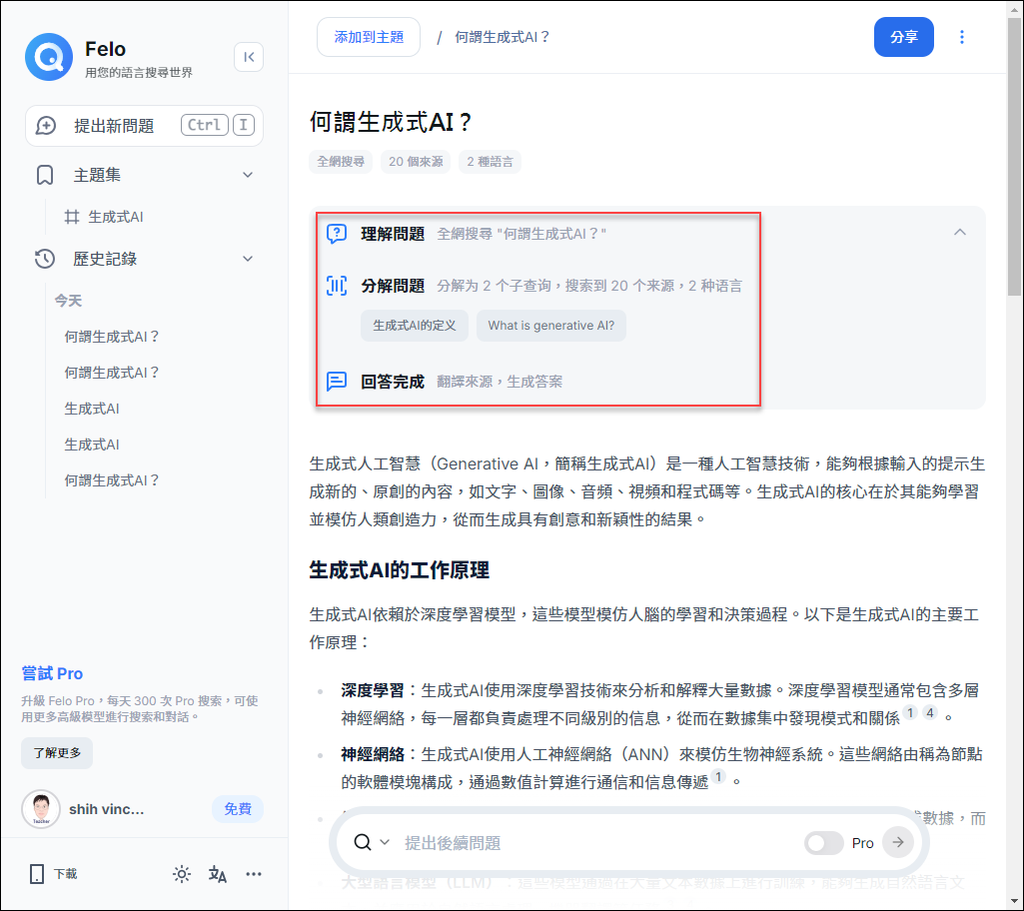Image resolution: width=1024 pixels, height=911 pixels.
Task: Click the 理解問題 question icon
Action: [337, 233]
